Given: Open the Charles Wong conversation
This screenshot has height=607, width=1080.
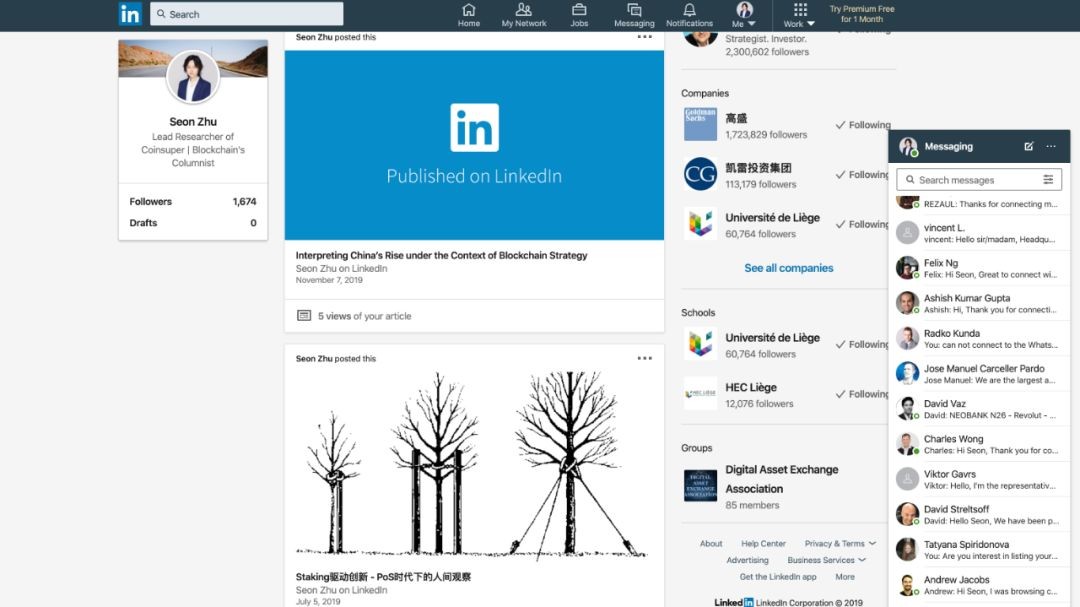Looking at the screenshot, I should coord(979,444).
